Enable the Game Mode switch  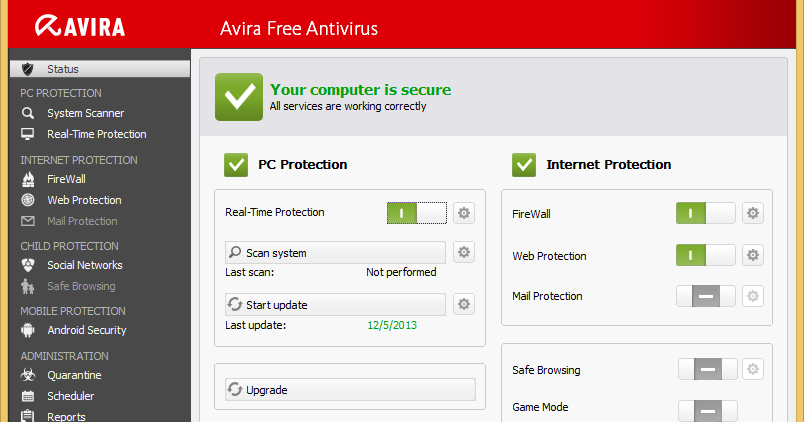click(707, 410)
